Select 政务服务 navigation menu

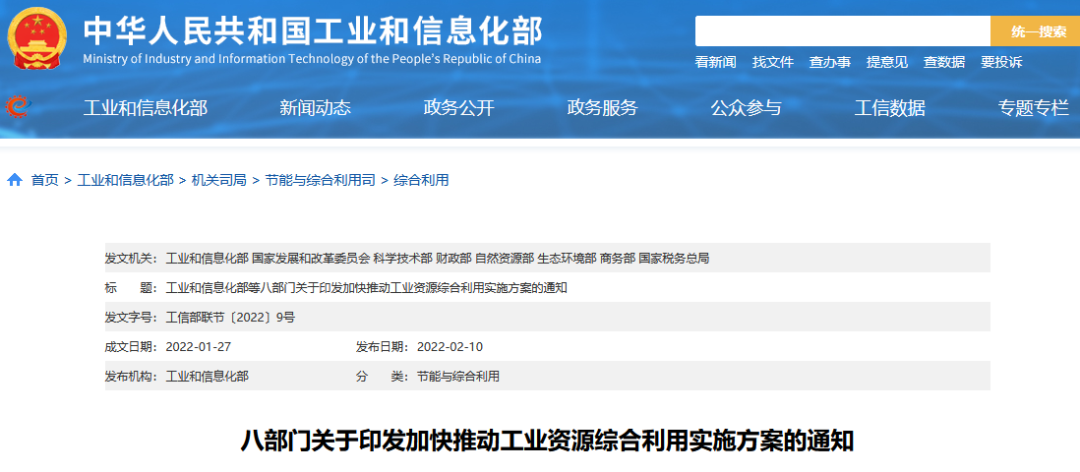tap(603, 108)
